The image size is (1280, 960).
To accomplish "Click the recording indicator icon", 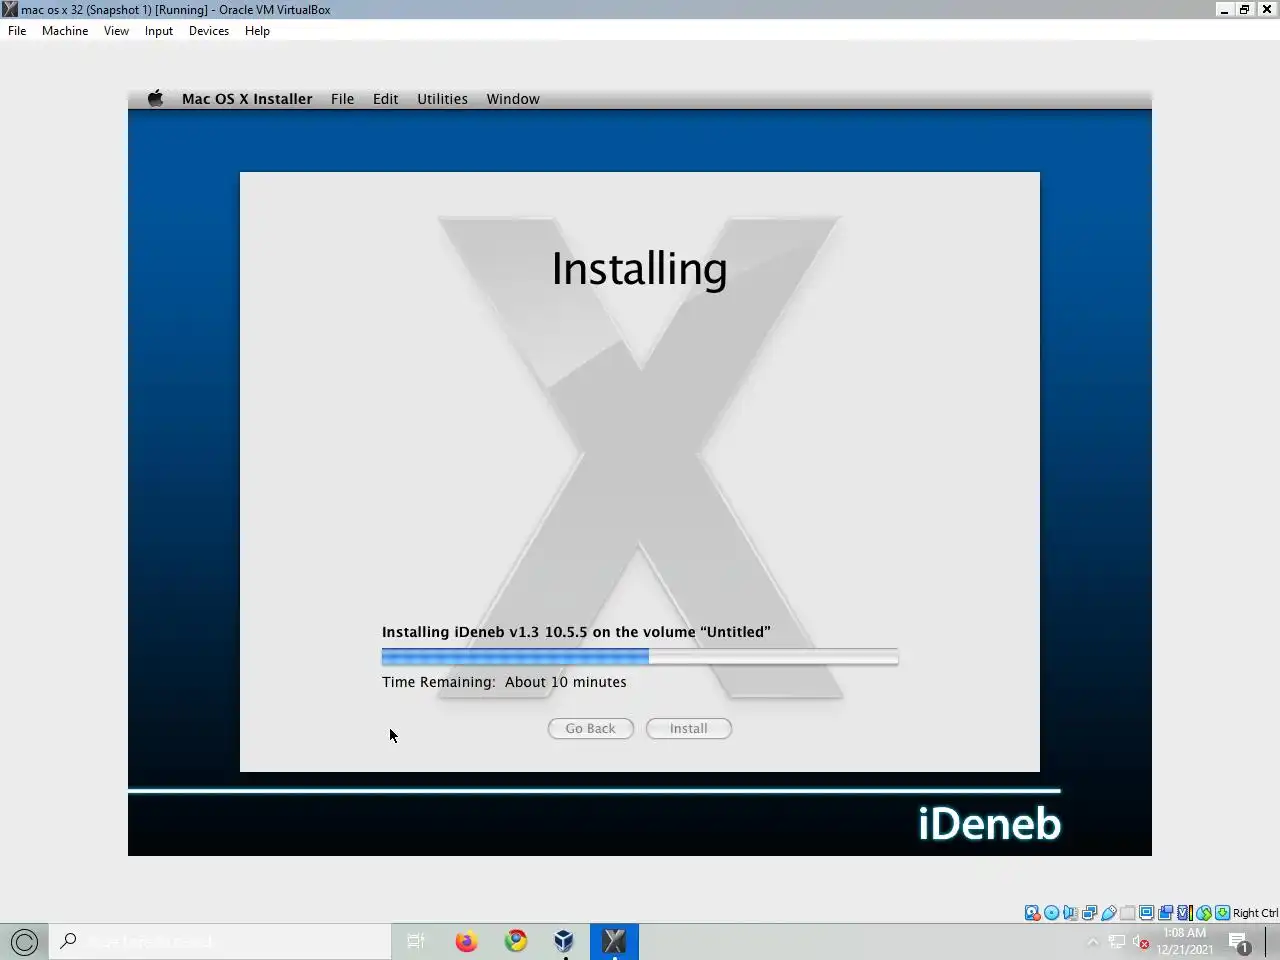I will tap(1165, 913).
